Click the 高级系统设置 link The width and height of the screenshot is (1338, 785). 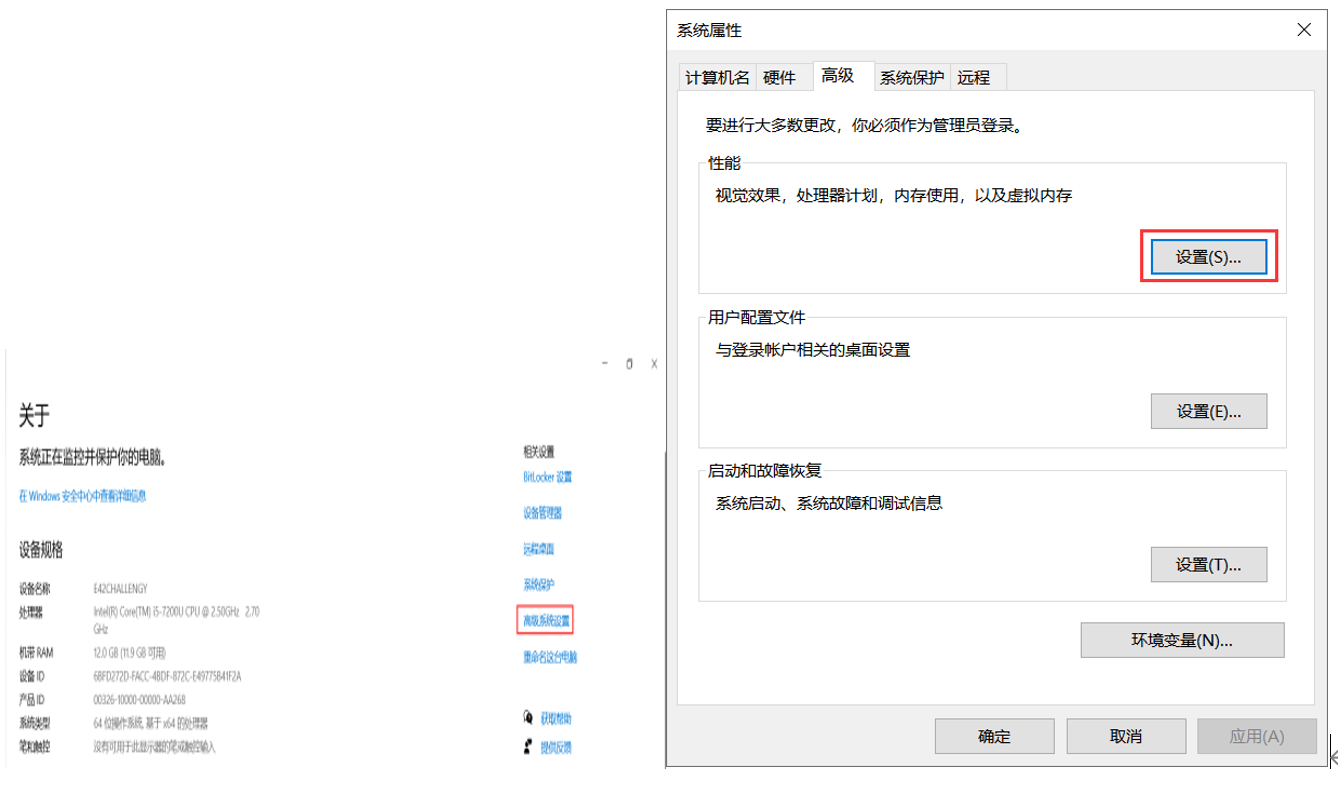546,622
